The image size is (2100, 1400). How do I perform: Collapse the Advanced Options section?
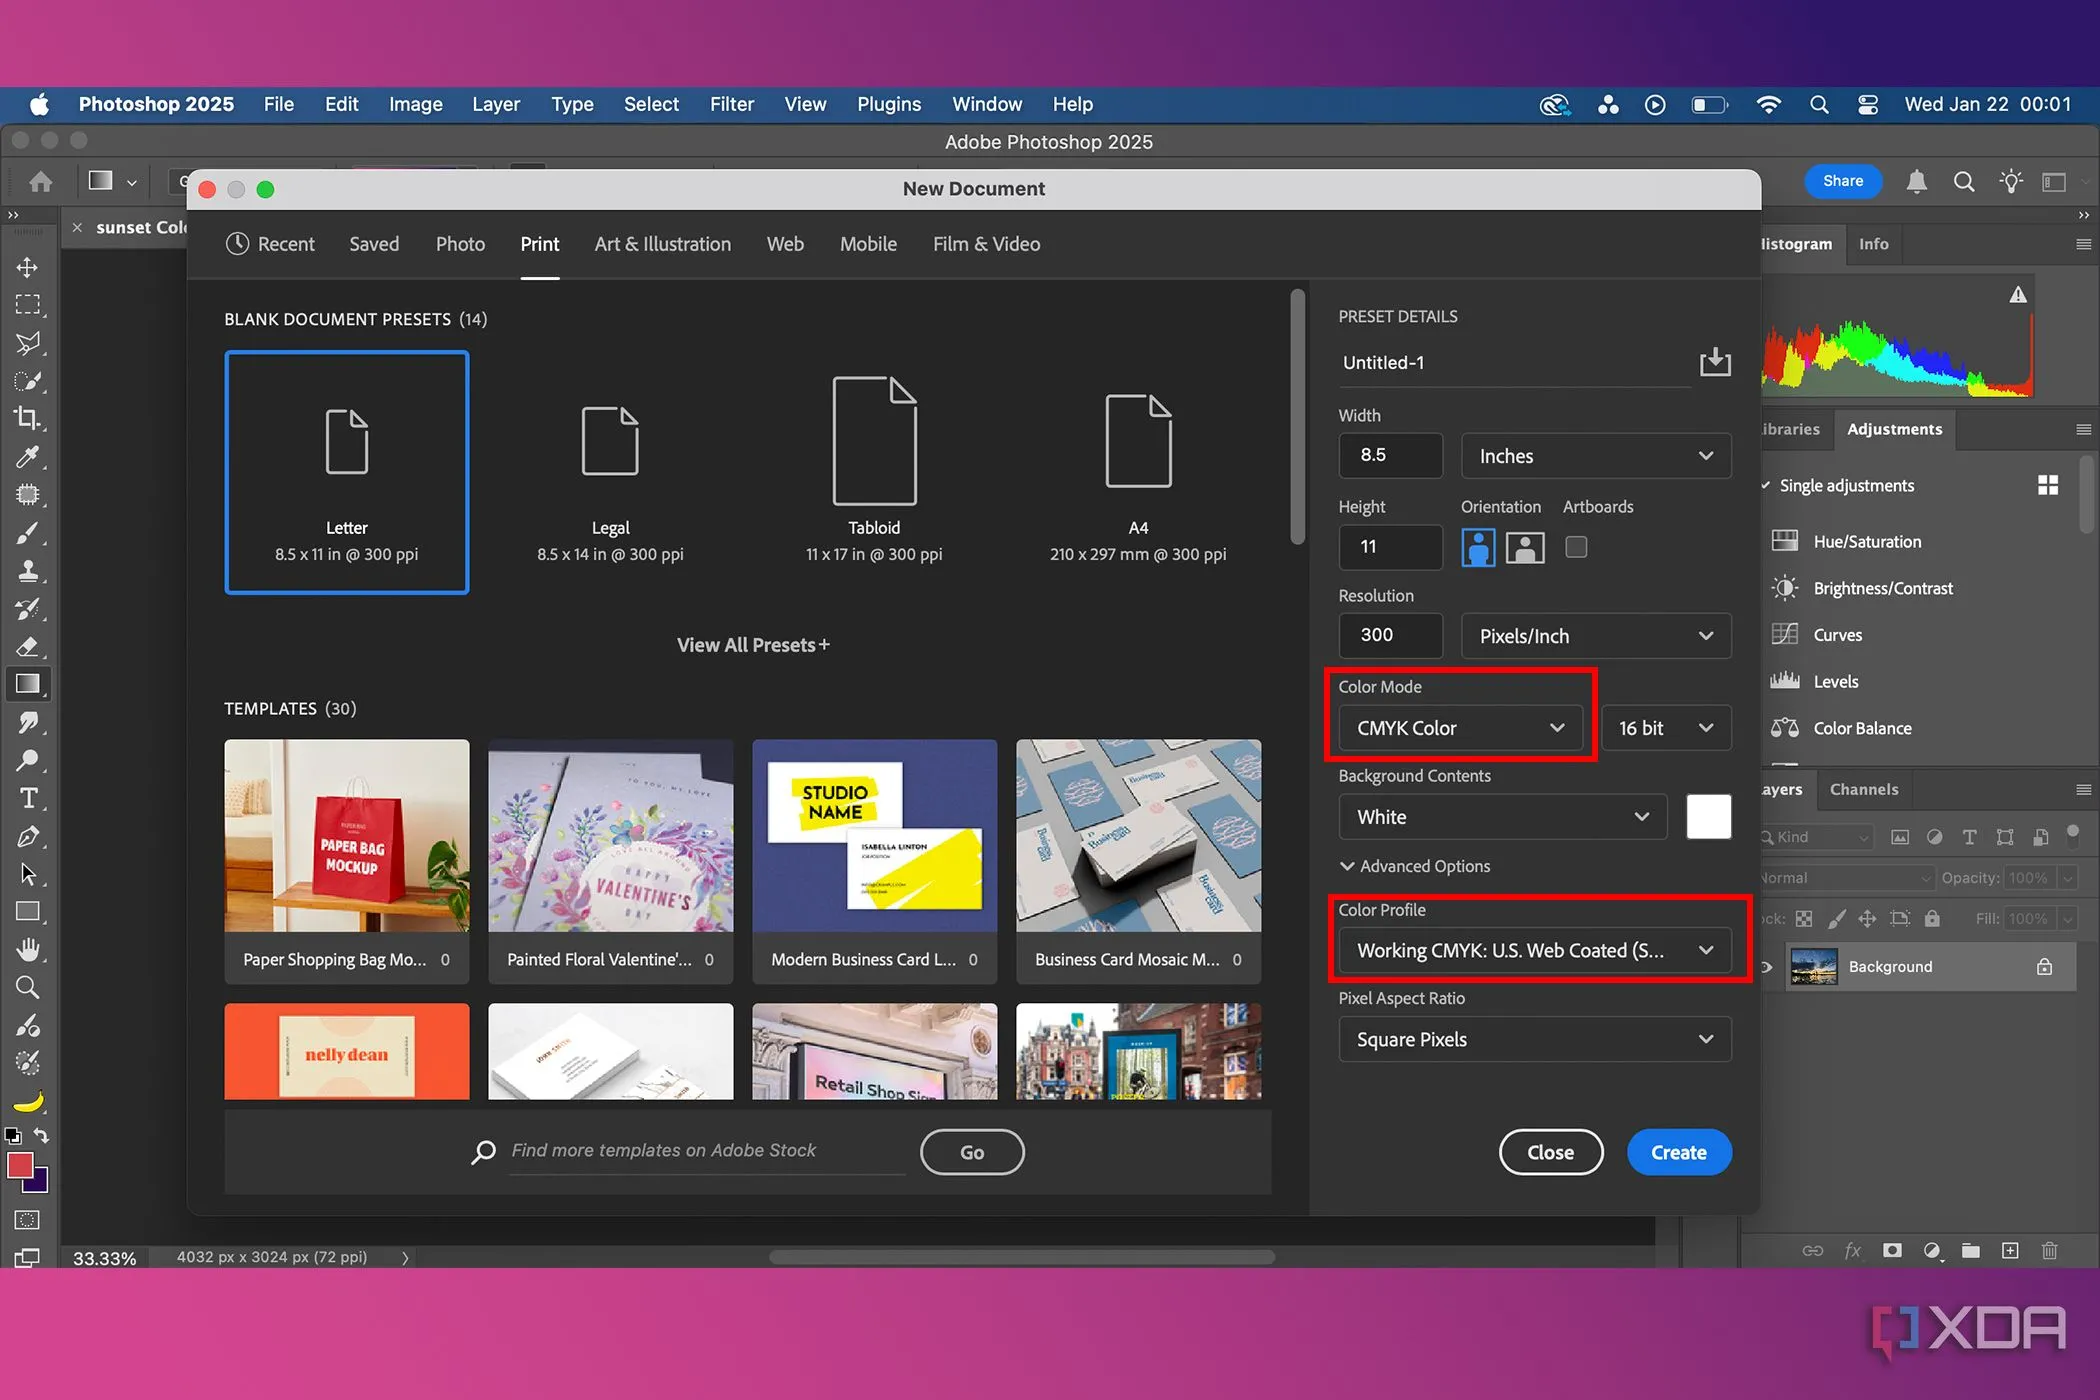coord(1415,866)
